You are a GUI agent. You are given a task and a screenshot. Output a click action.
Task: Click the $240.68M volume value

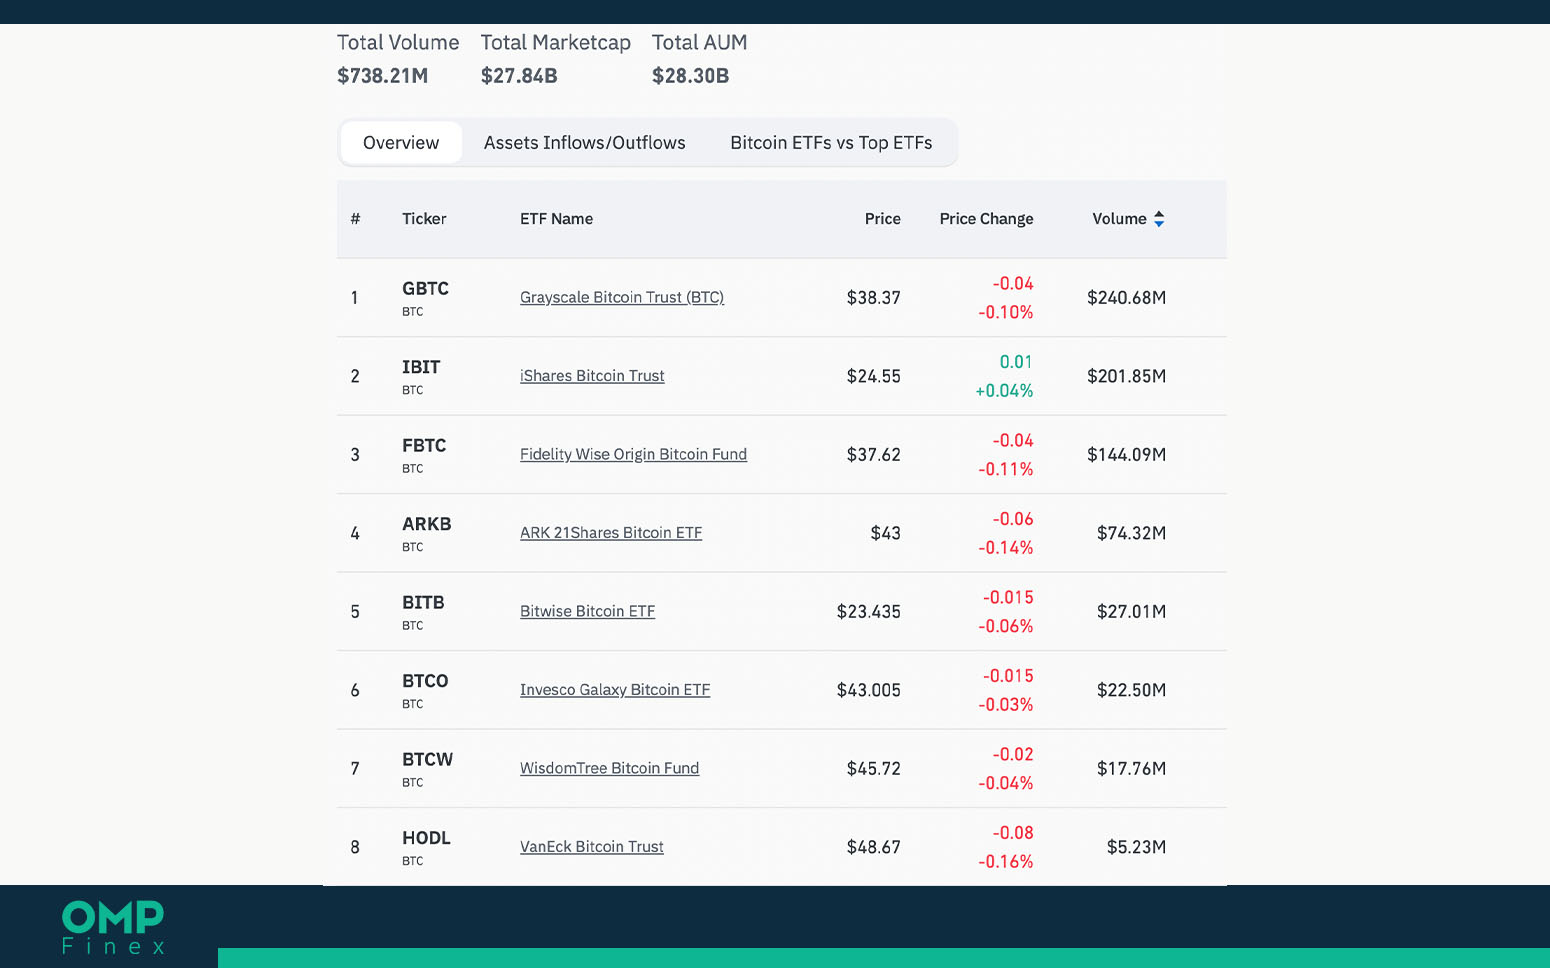(1127, 298)
